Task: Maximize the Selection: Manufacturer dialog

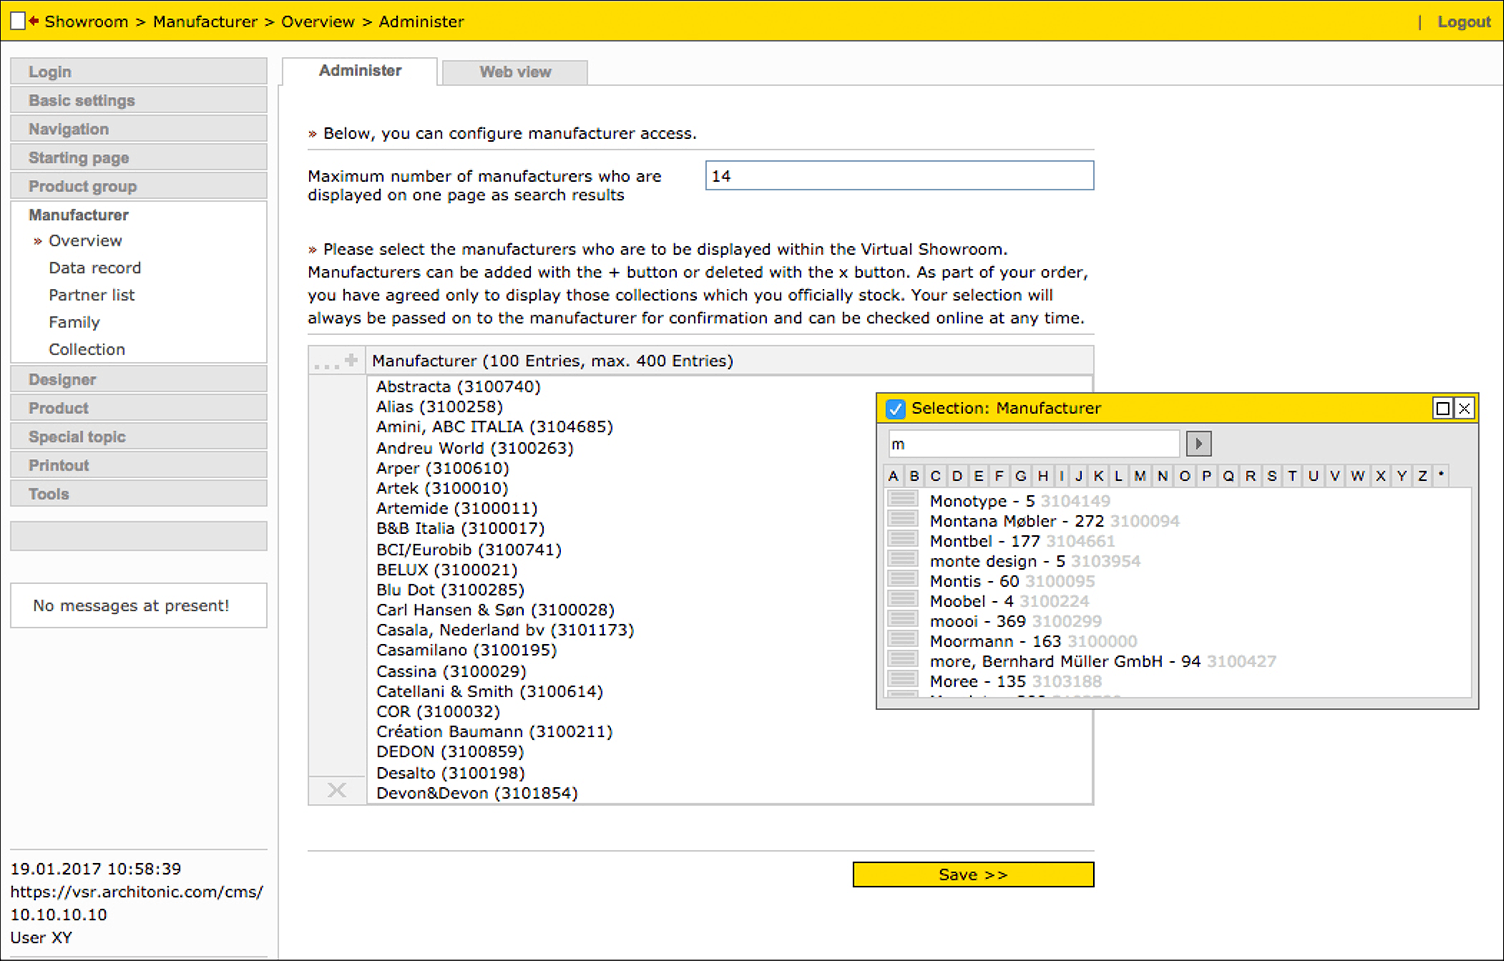Action: pos(1442,408)
